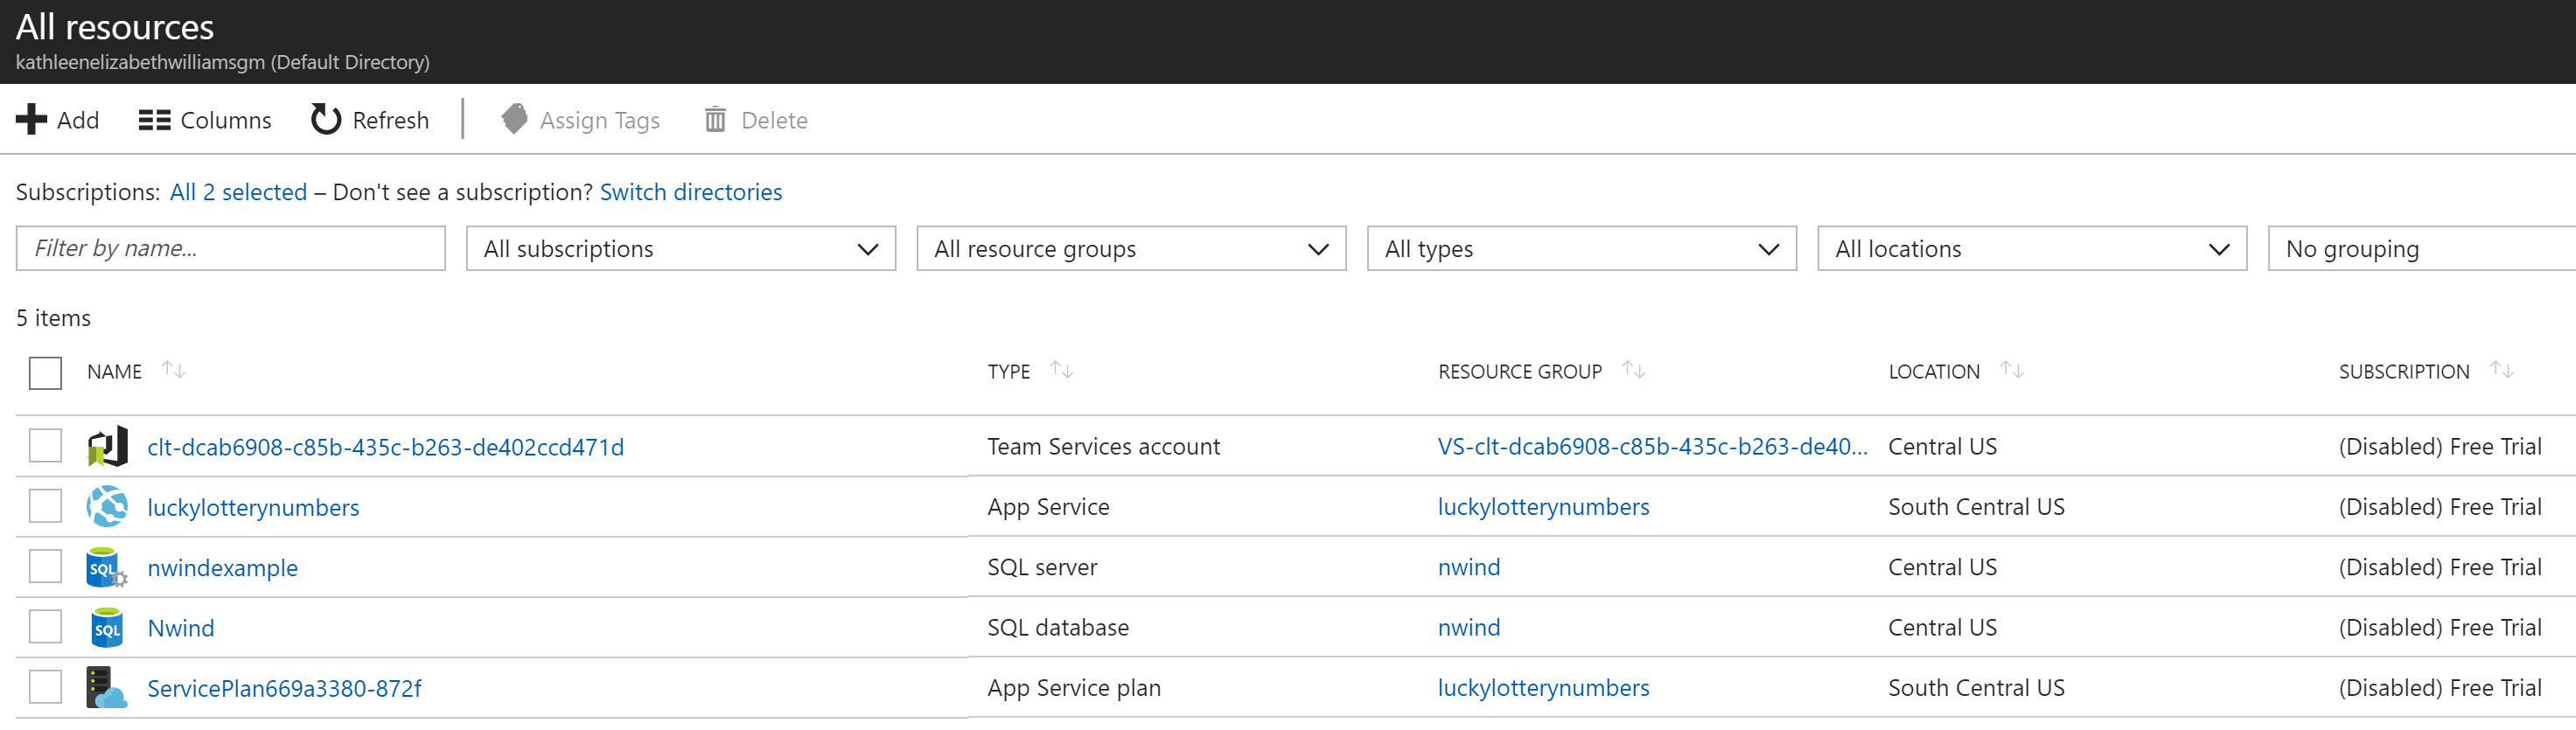The height and width of the screenshot is (730, 2576).
Task: Click the 'Team Services account' type cell
Action: [1104, 447]
